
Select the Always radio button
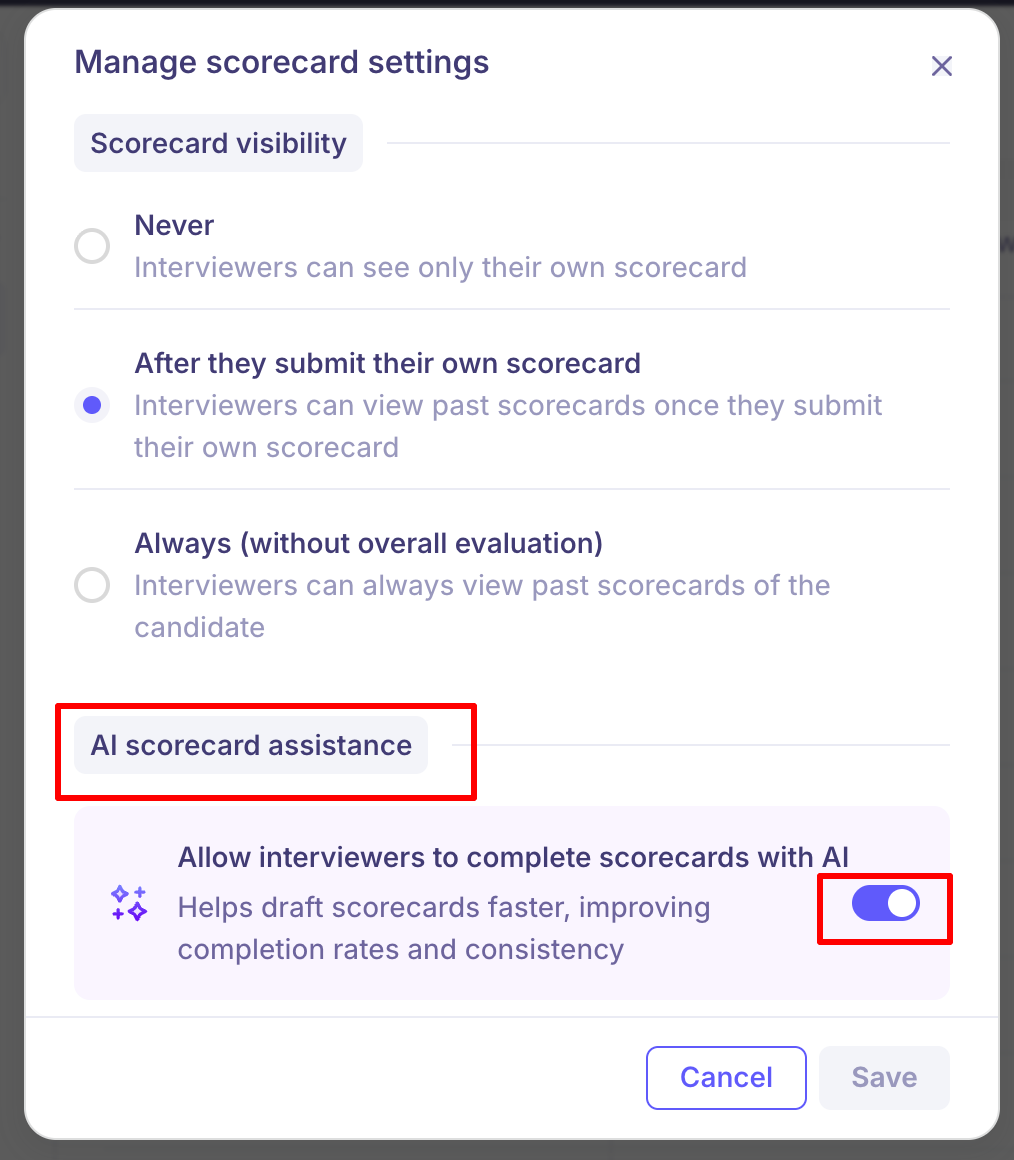click(x=93, y=585)
